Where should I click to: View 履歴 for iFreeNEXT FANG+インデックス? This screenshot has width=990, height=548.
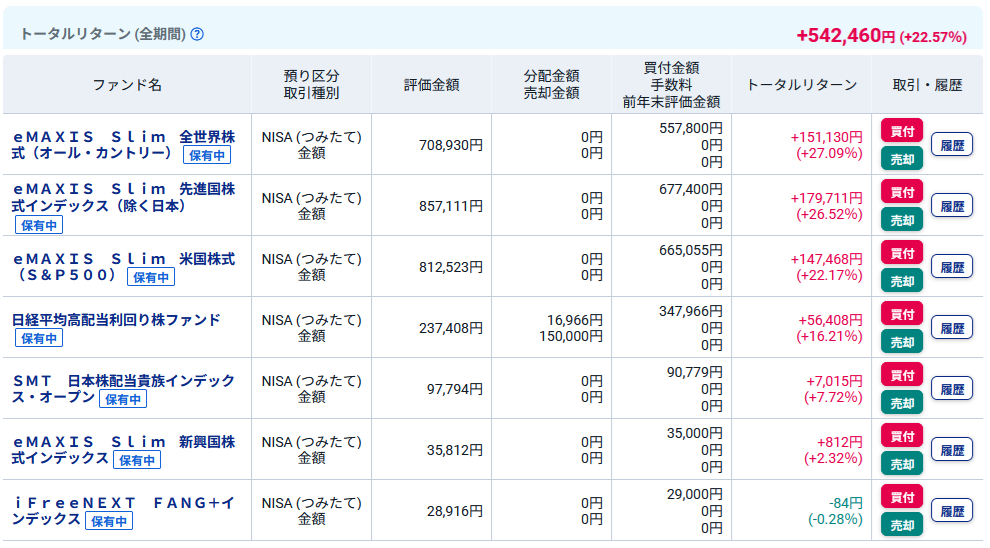point(951,511)
